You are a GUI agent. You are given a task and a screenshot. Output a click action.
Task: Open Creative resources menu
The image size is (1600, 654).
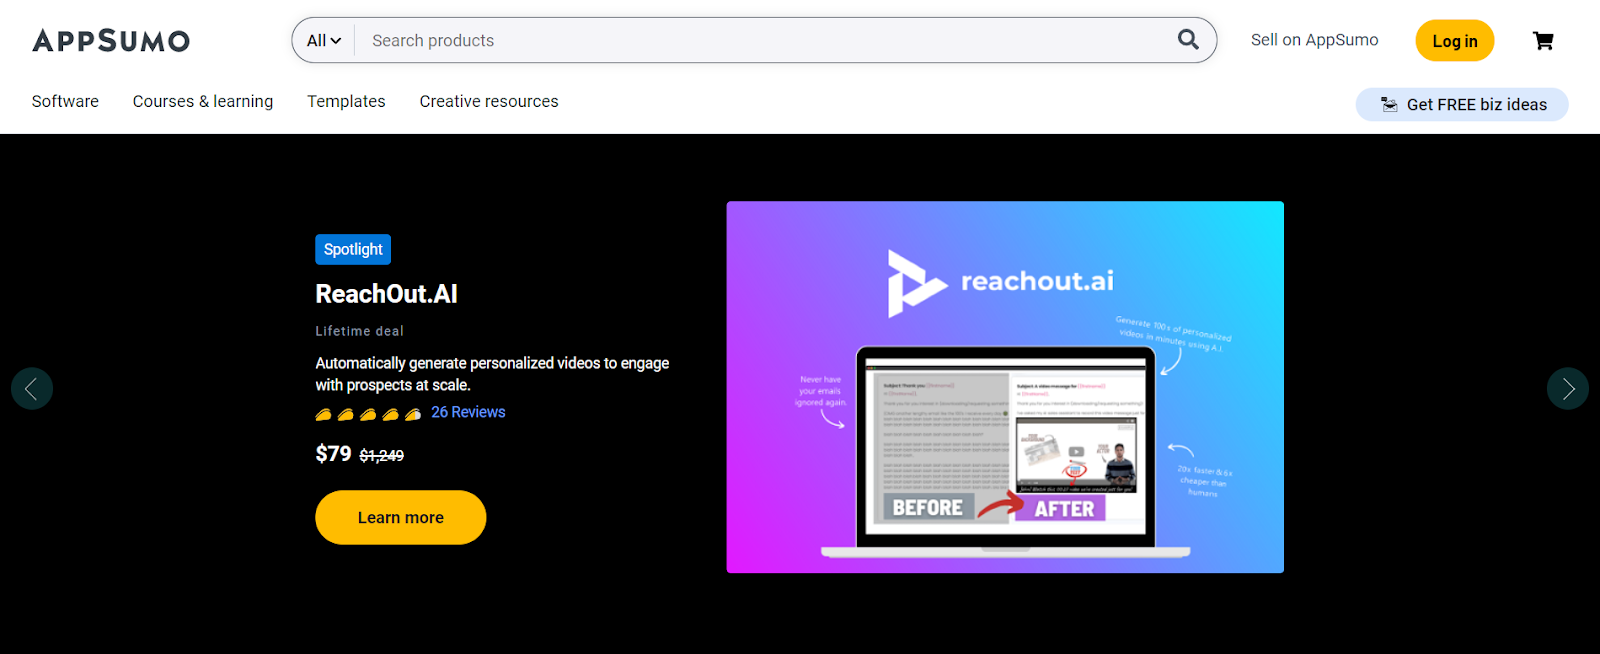[489, 101]
